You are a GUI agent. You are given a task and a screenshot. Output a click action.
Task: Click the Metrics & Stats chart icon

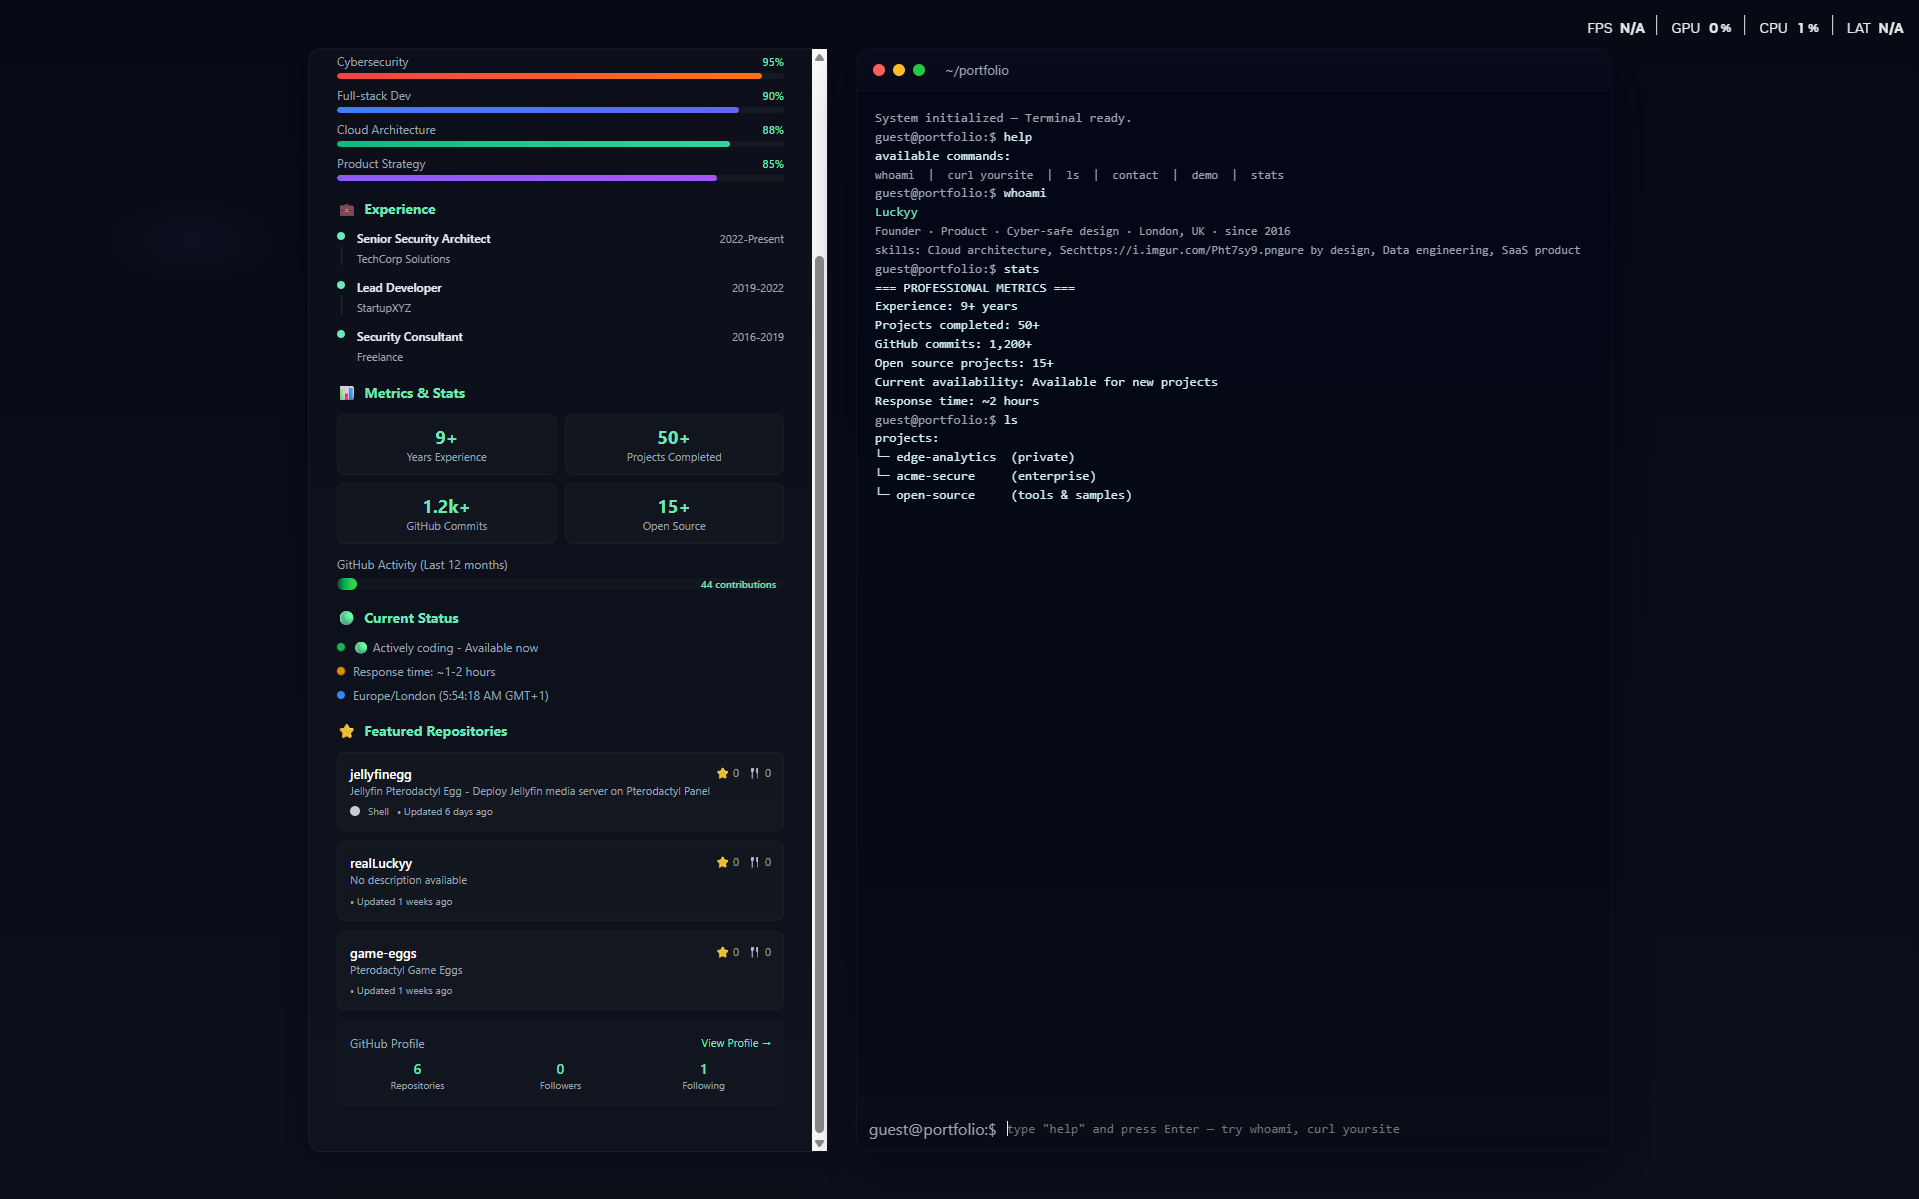tap(347, 394)
